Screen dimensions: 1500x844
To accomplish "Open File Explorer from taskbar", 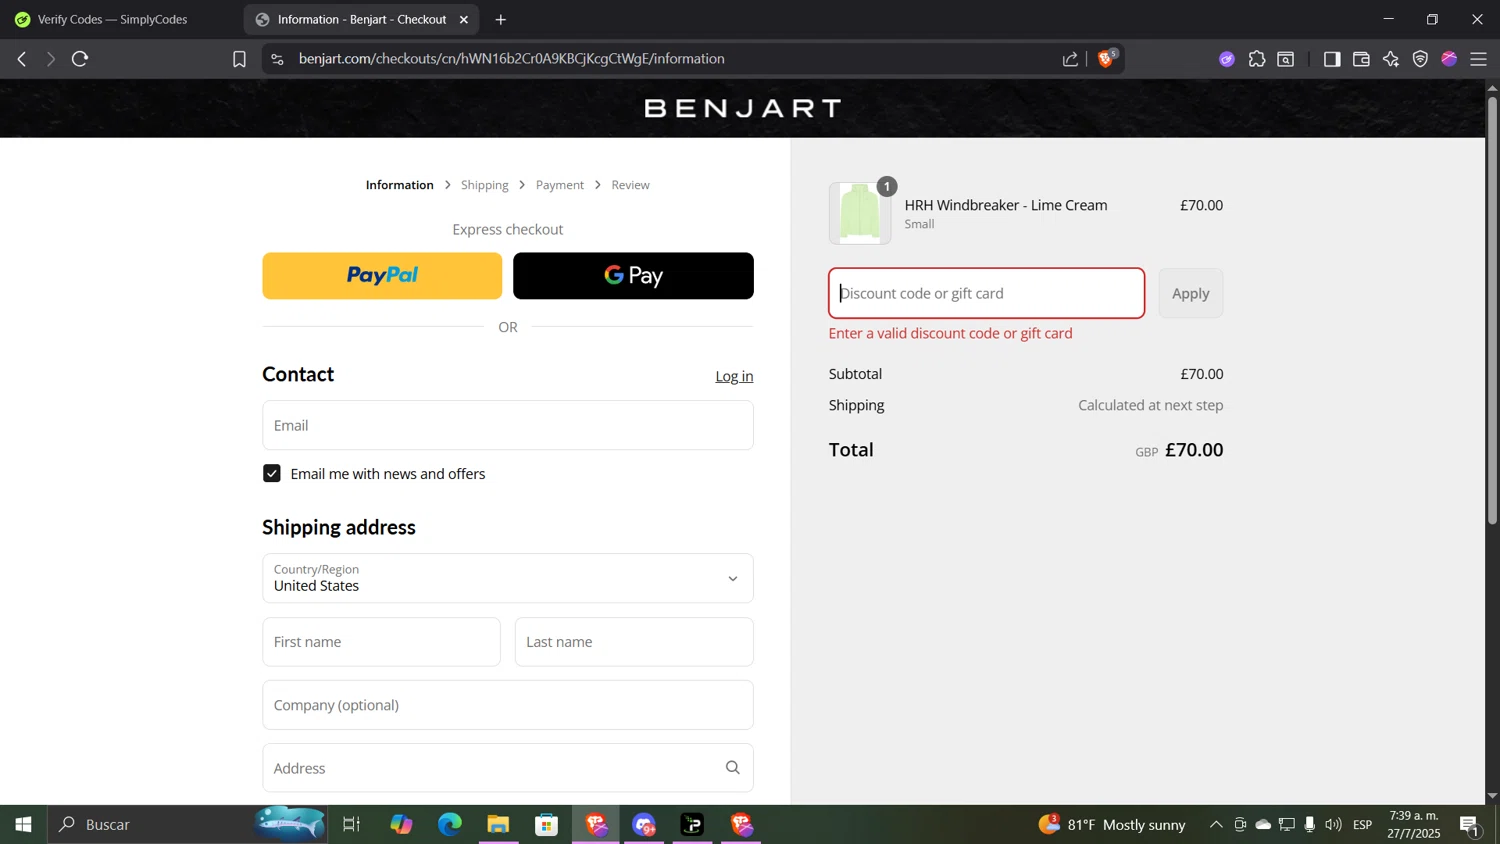I will tap(498, 825).
